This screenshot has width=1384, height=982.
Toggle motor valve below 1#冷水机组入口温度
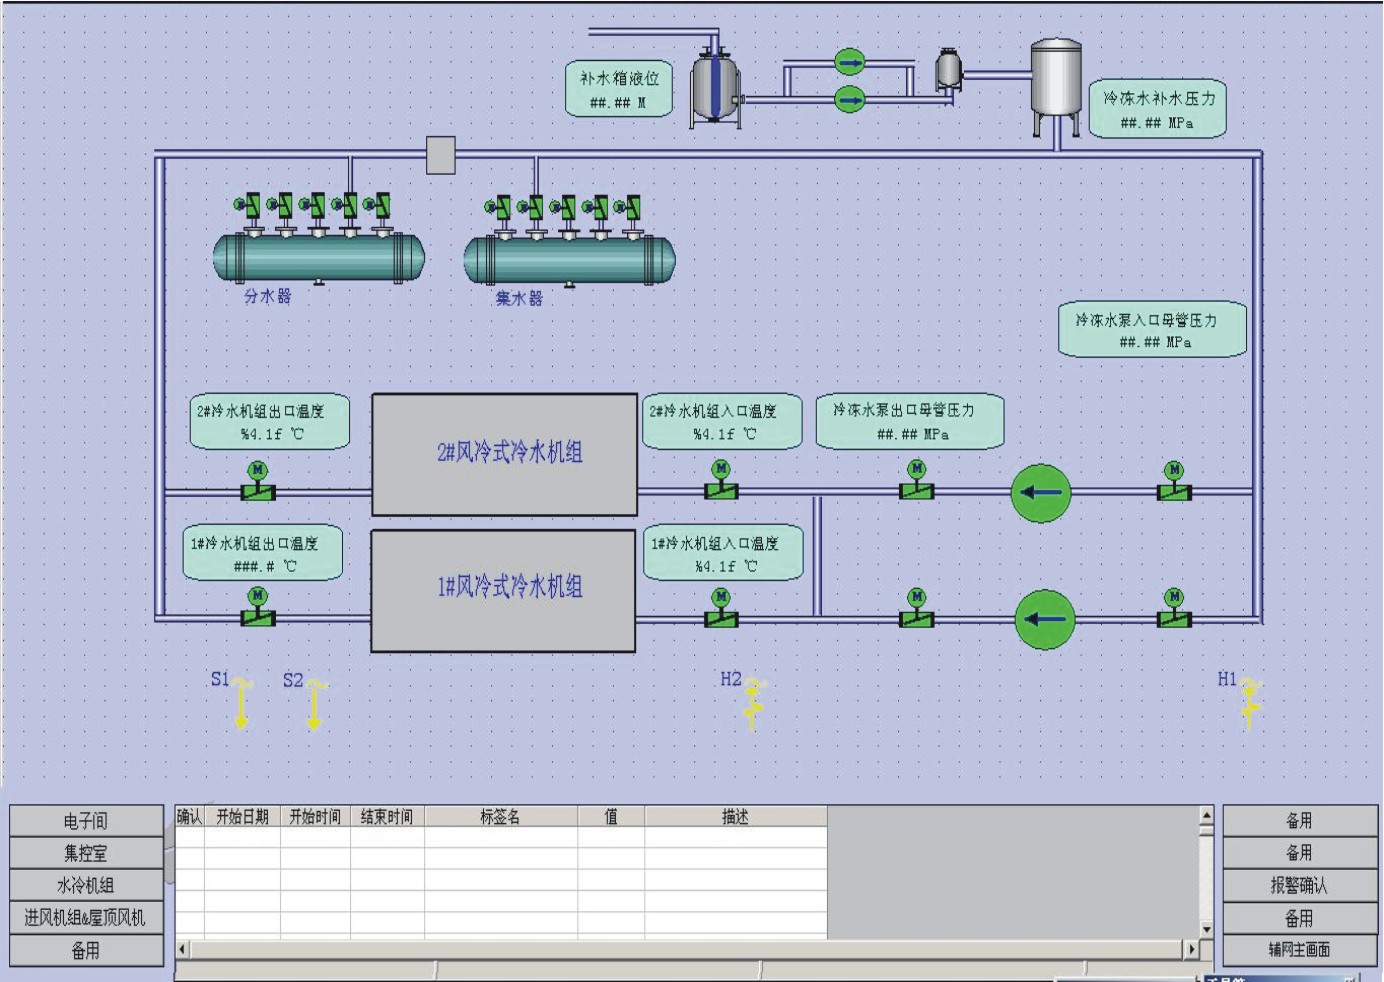pos(721,610)
